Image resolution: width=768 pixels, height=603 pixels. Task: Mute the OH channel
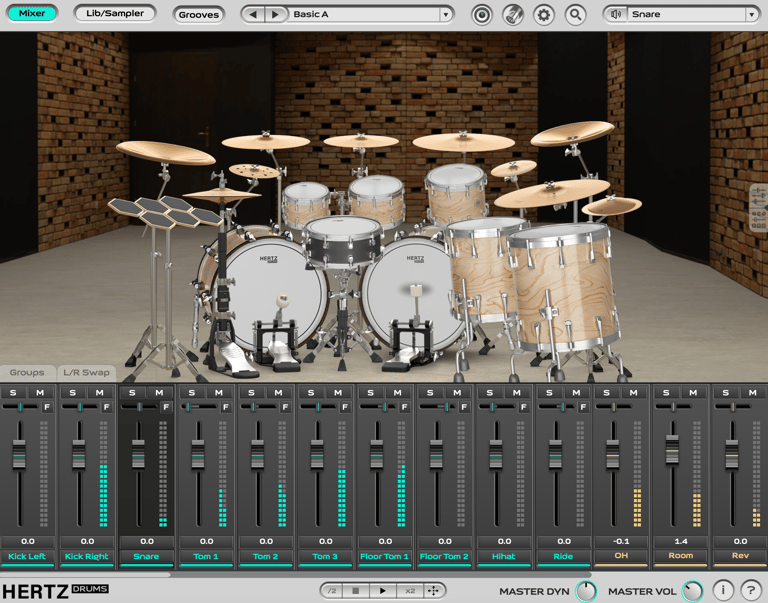634,393
